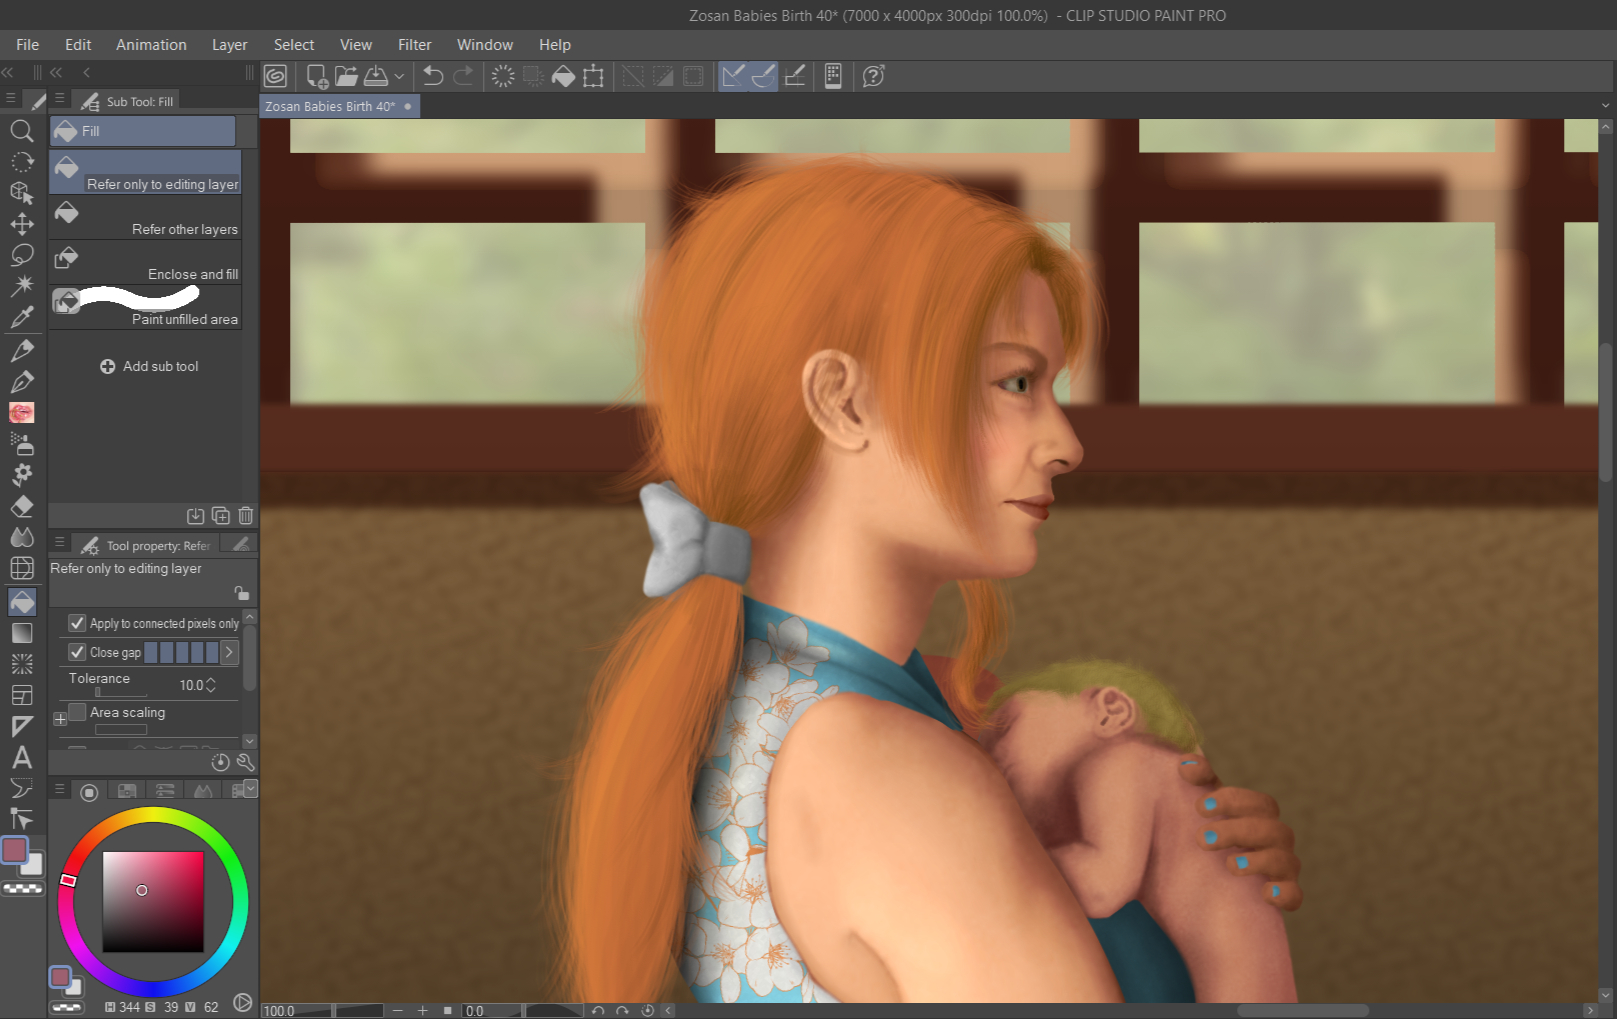Viewport: 1617px width, 1019px height.
Task: Select the Gradient tool
Action: [x=21, y=633]
